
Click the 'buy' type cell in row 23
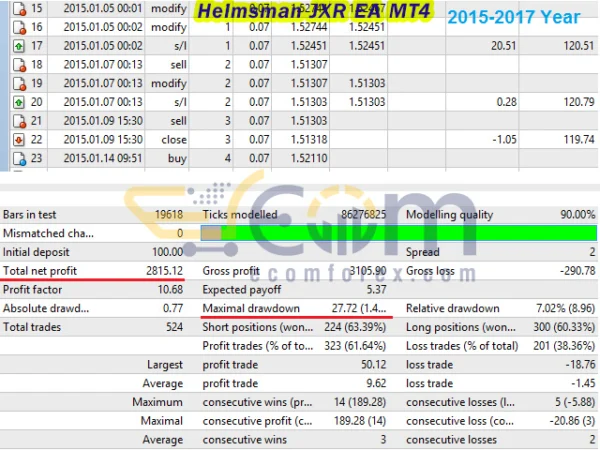click(177, 158)
